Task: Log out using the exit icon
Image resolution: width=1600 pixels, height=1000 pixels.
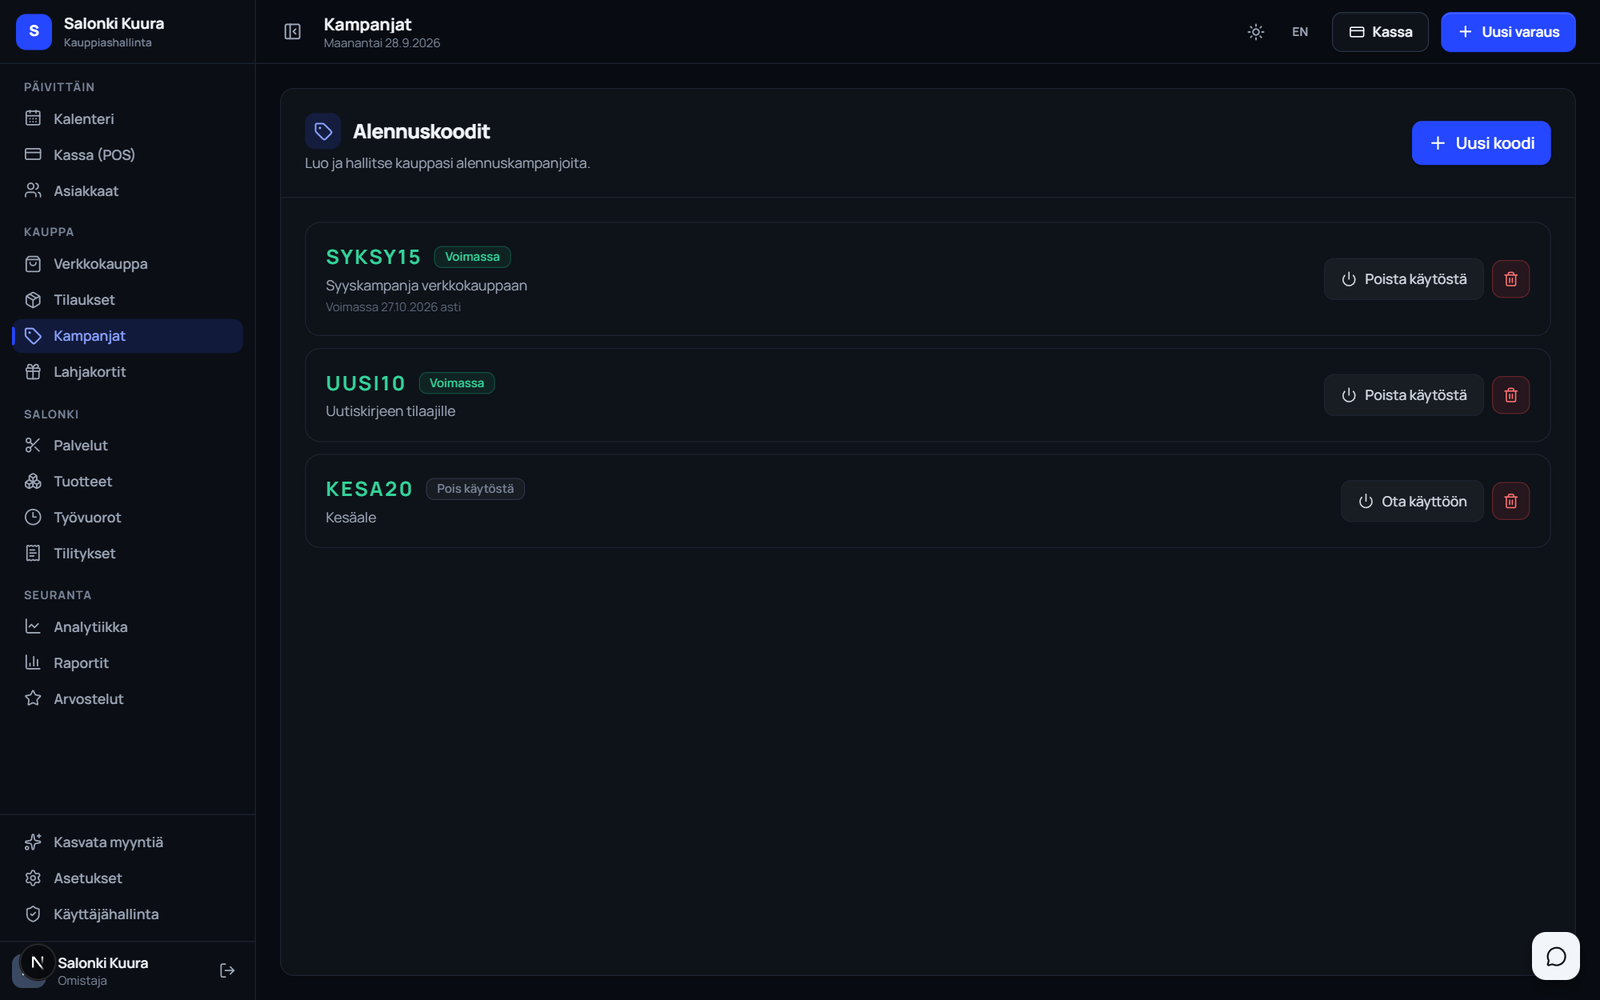Action: [227, 970]
